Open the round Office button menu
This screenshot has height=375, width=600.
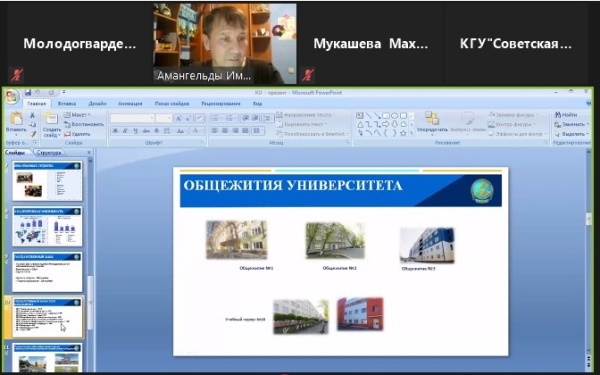click(12, 96)
